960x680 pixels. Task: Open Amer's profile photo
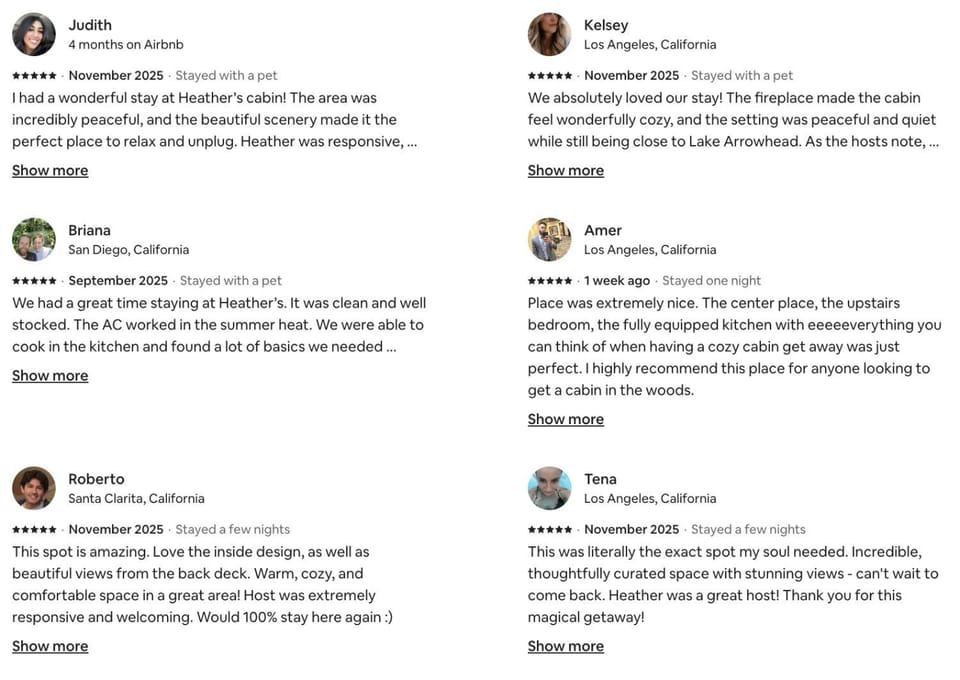549,239
